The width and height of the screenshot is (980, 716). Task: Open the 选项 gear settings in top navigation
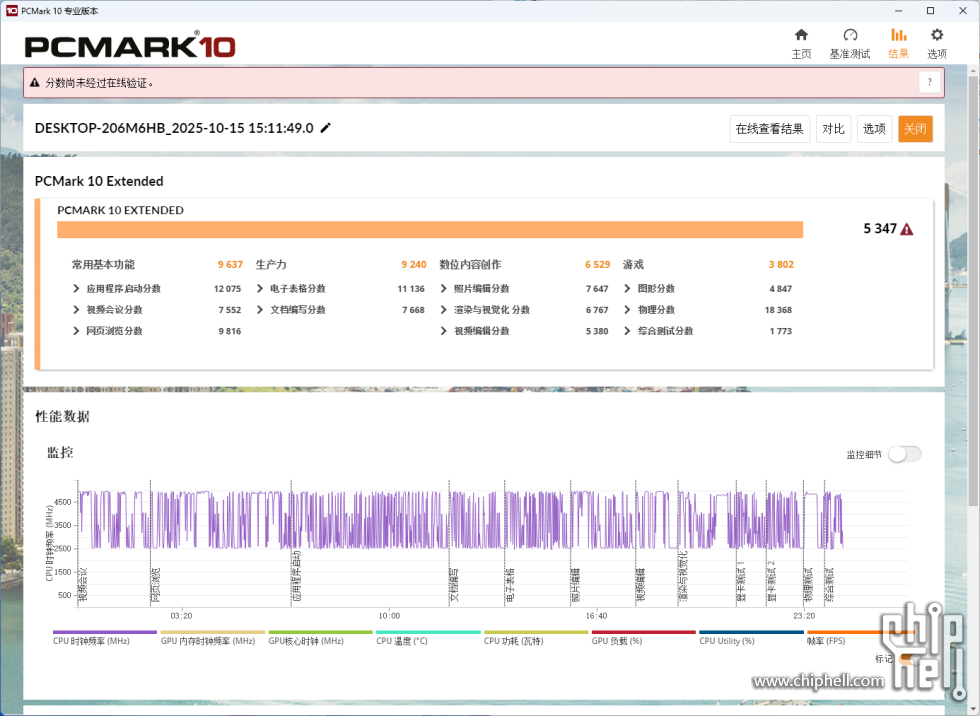[937, 43]
